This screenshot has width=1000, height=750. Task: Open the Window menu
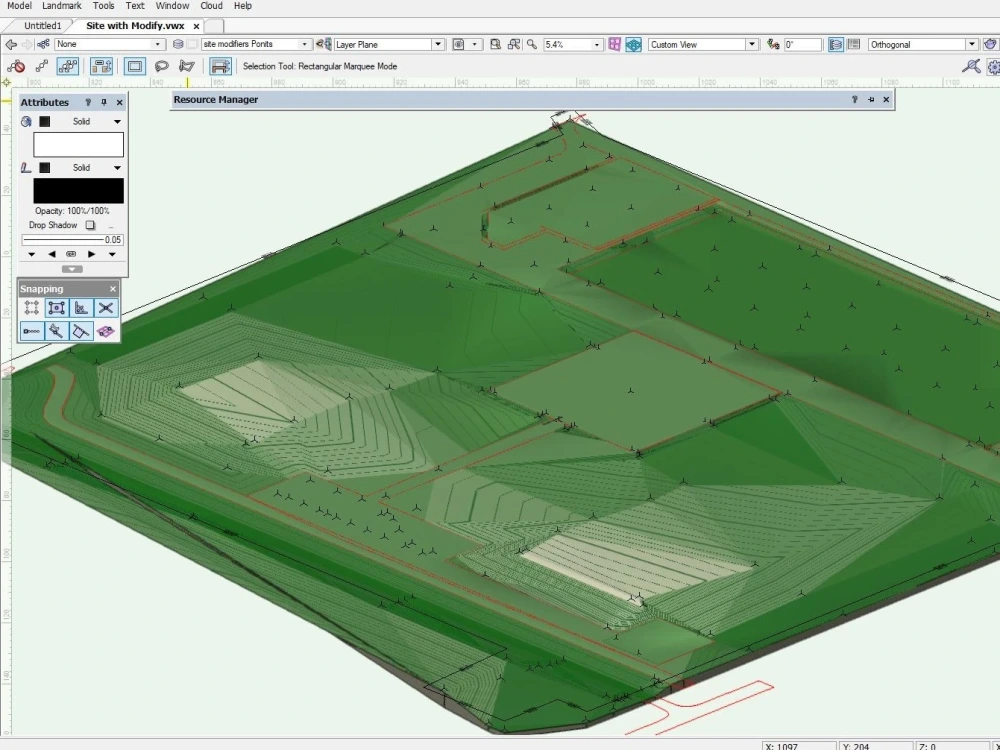(172, 6)
